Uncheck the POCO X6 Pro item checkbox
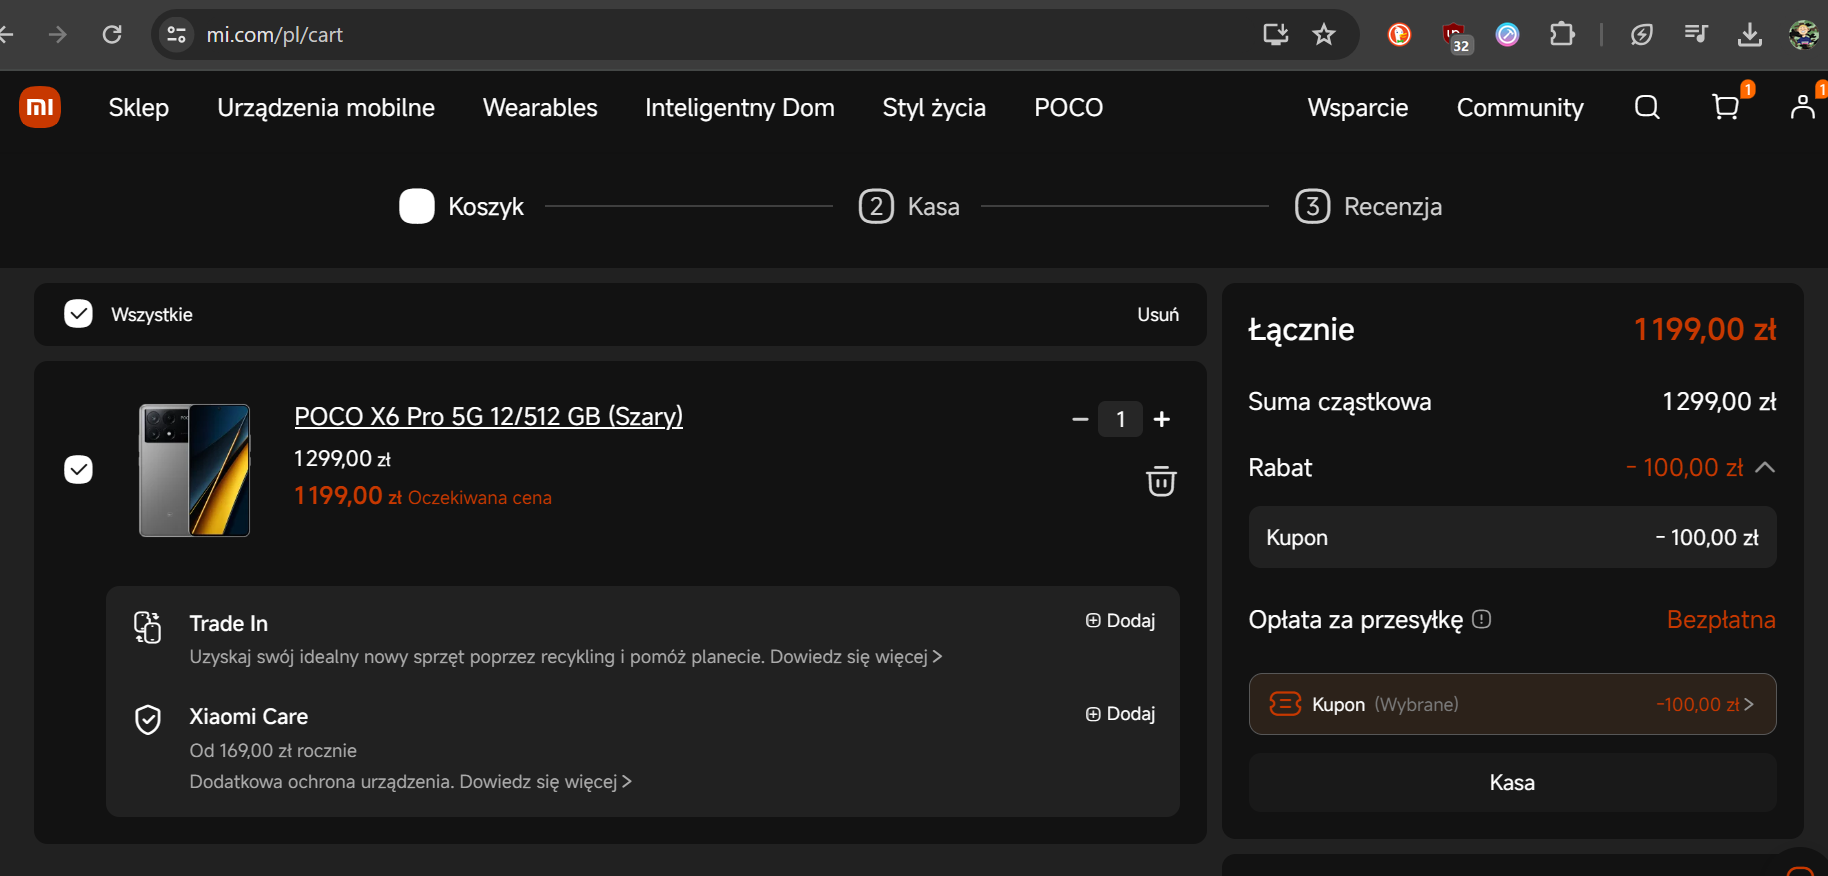Image resolution: width=1828 pixels, height=876 pixels. (x=78, y=469)
